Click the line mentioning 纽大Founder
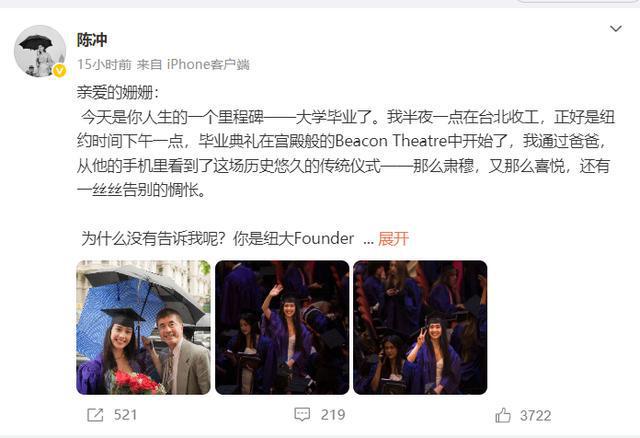Screen dimensions: 640x438 (218, 239)
